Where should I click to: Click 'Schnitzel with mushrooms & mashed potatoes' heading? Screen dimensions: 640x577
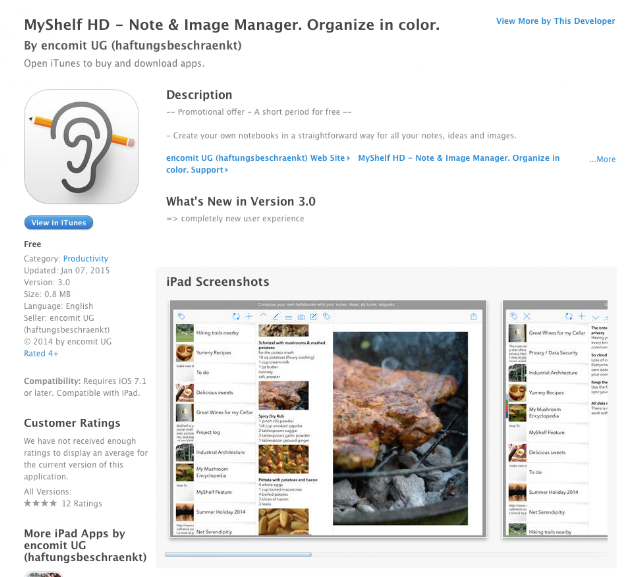coord(292,345)
